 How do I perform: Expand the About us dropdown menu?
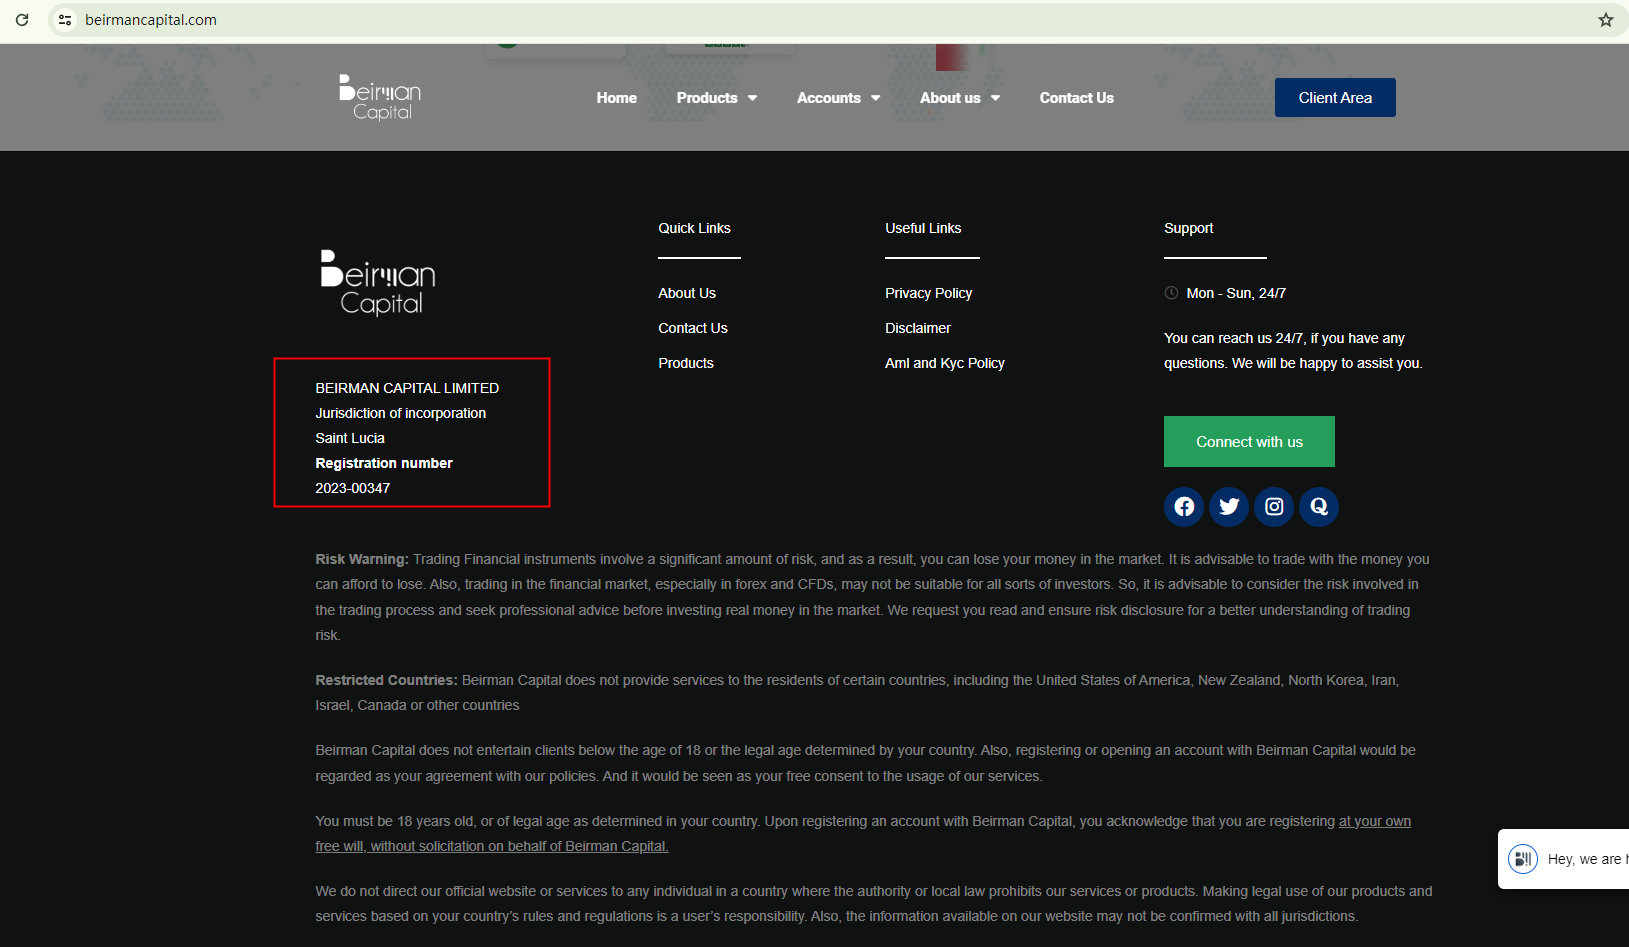[959, 98]
